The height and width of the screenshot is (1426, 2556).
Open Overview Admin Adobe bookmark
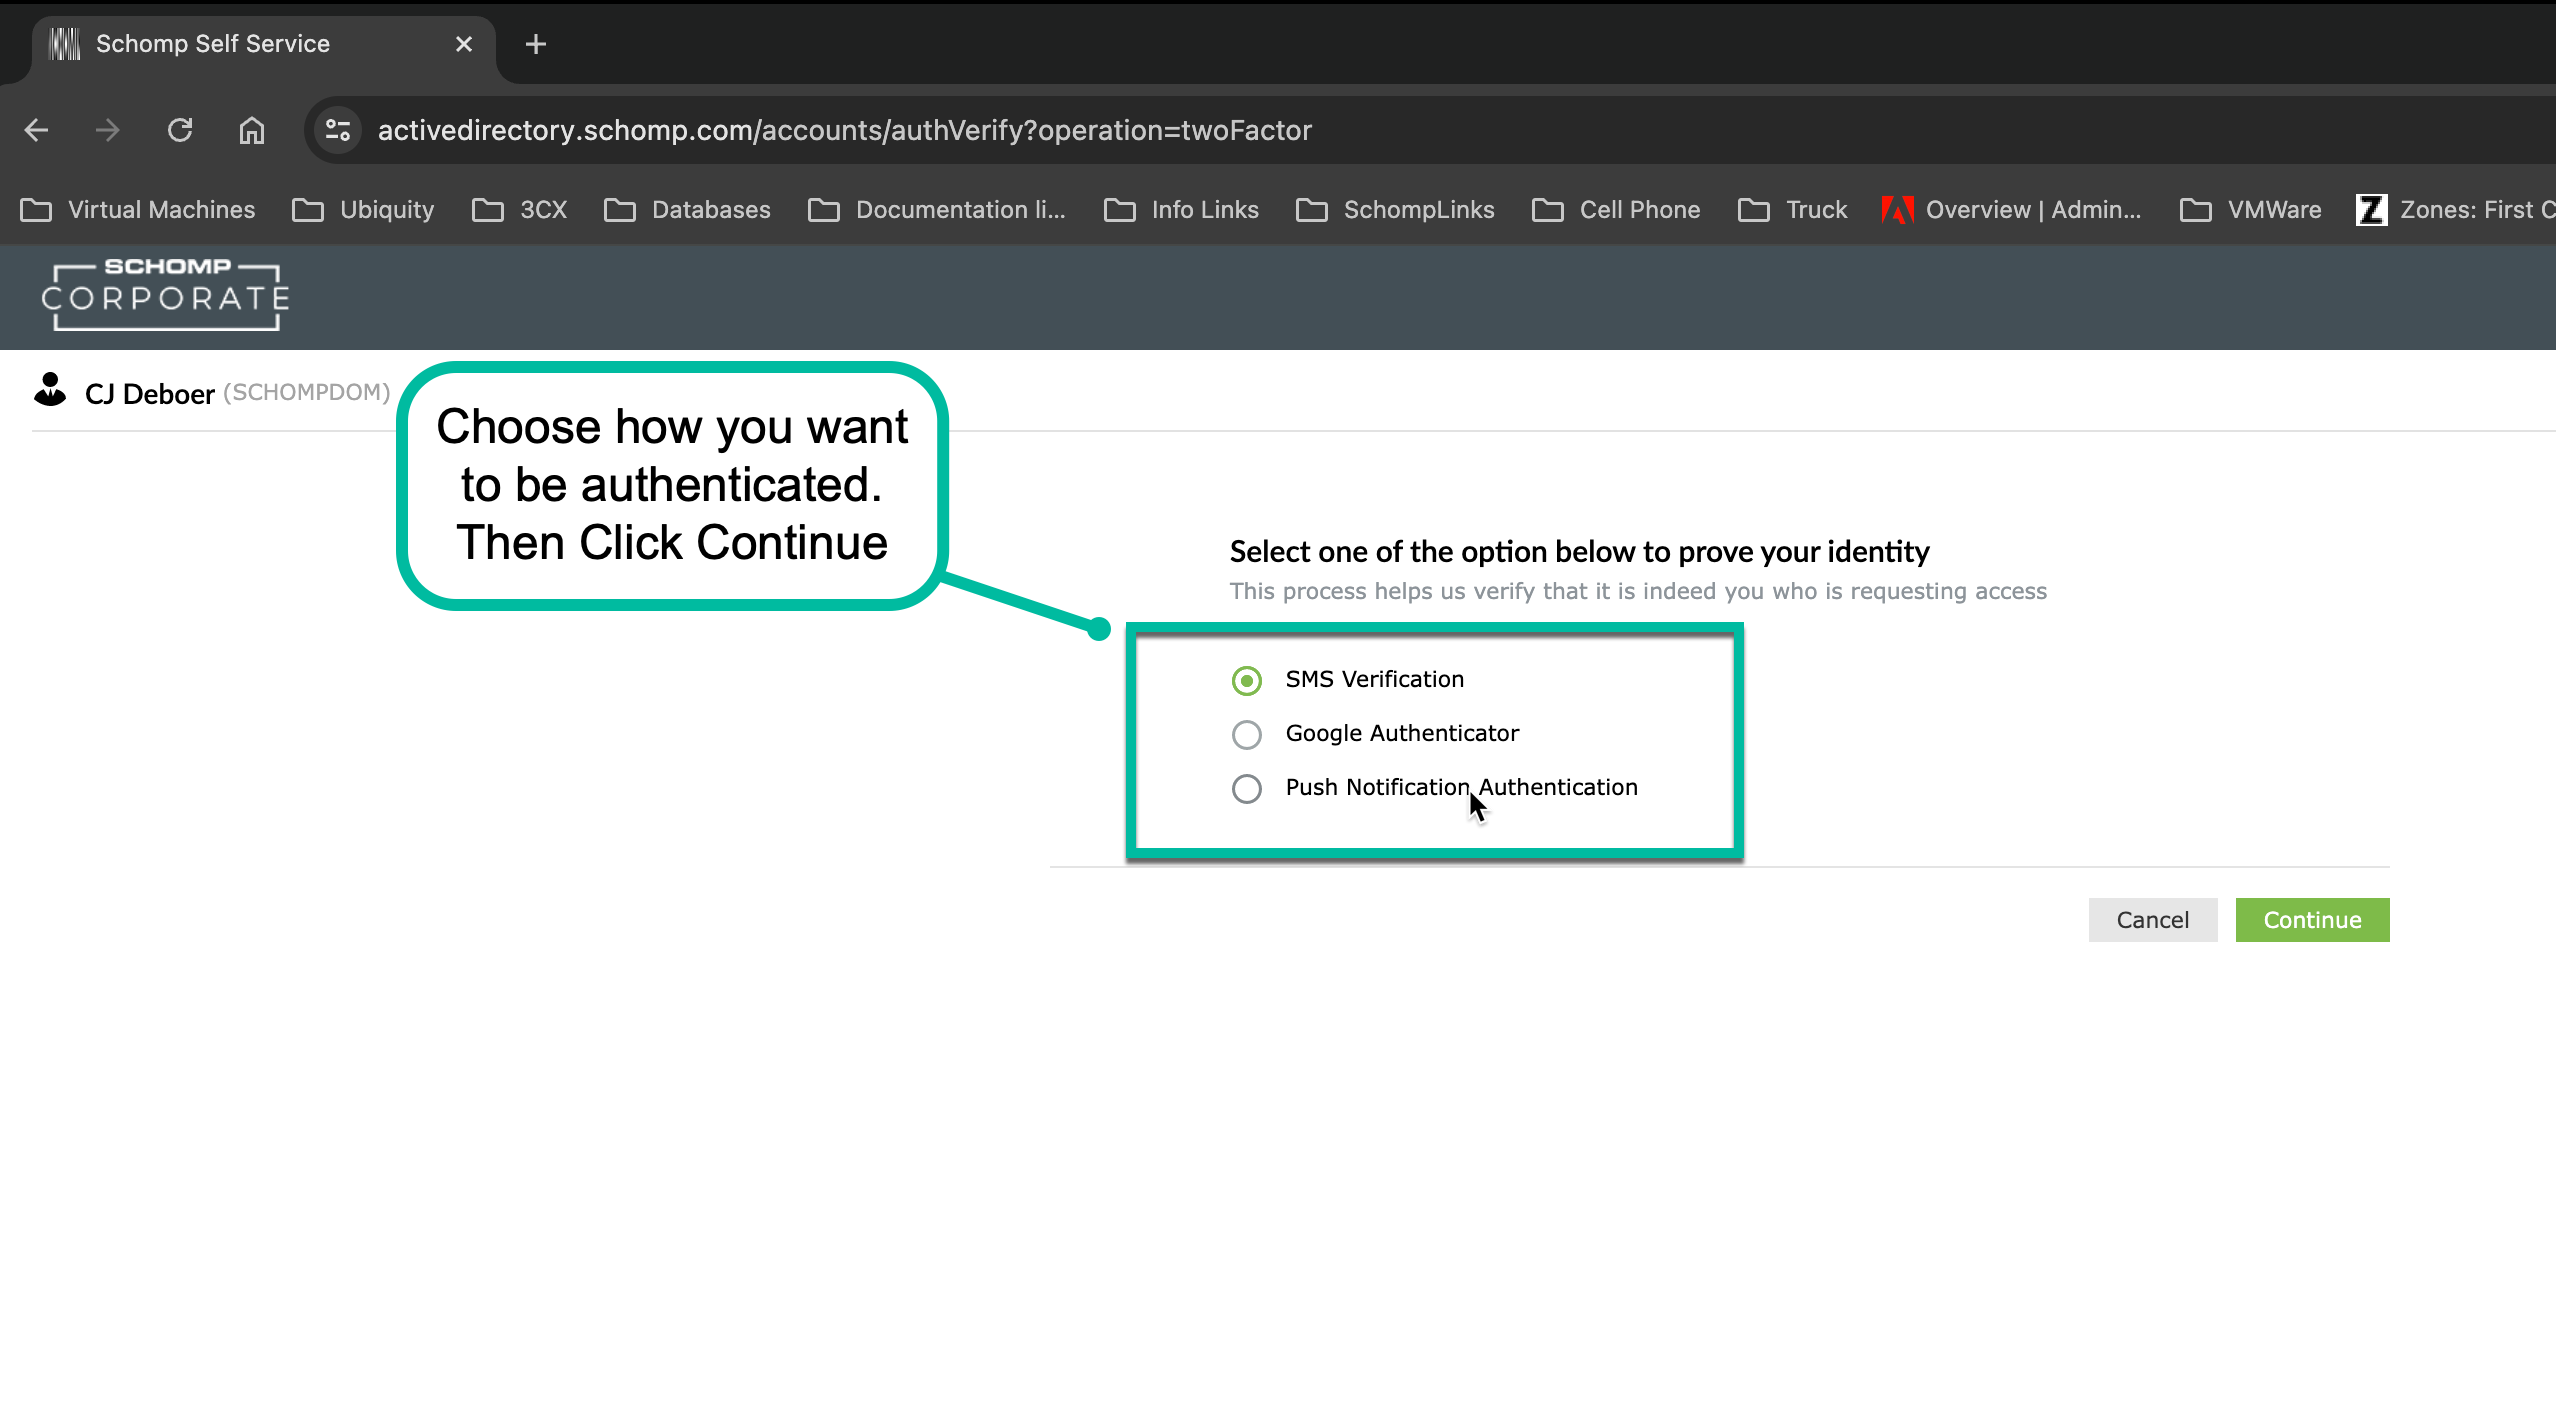coord(2012,210)
